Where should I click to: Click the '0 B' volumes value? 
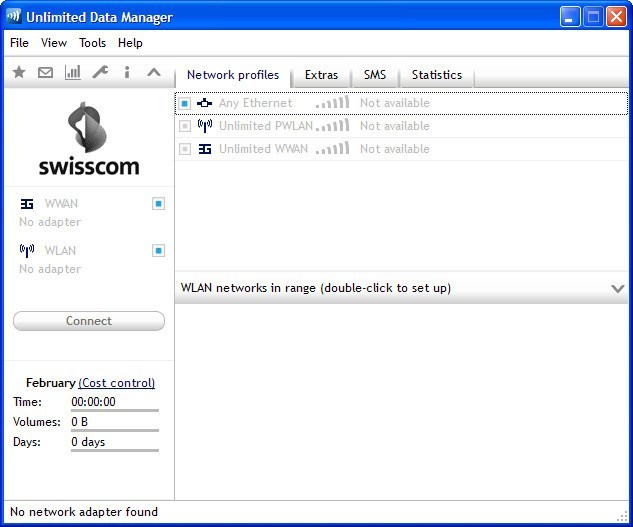80,422
